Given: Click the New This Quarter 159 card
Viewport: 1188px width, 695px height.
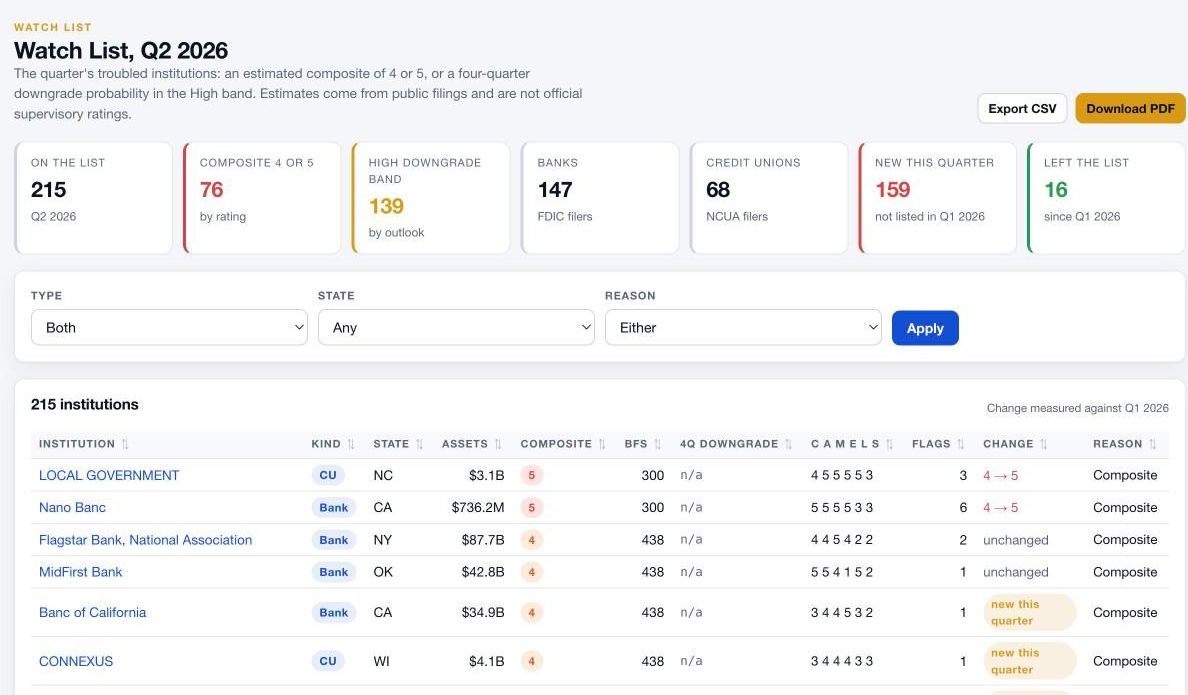Looking at the screenshot, I should (x=938, y=198).
